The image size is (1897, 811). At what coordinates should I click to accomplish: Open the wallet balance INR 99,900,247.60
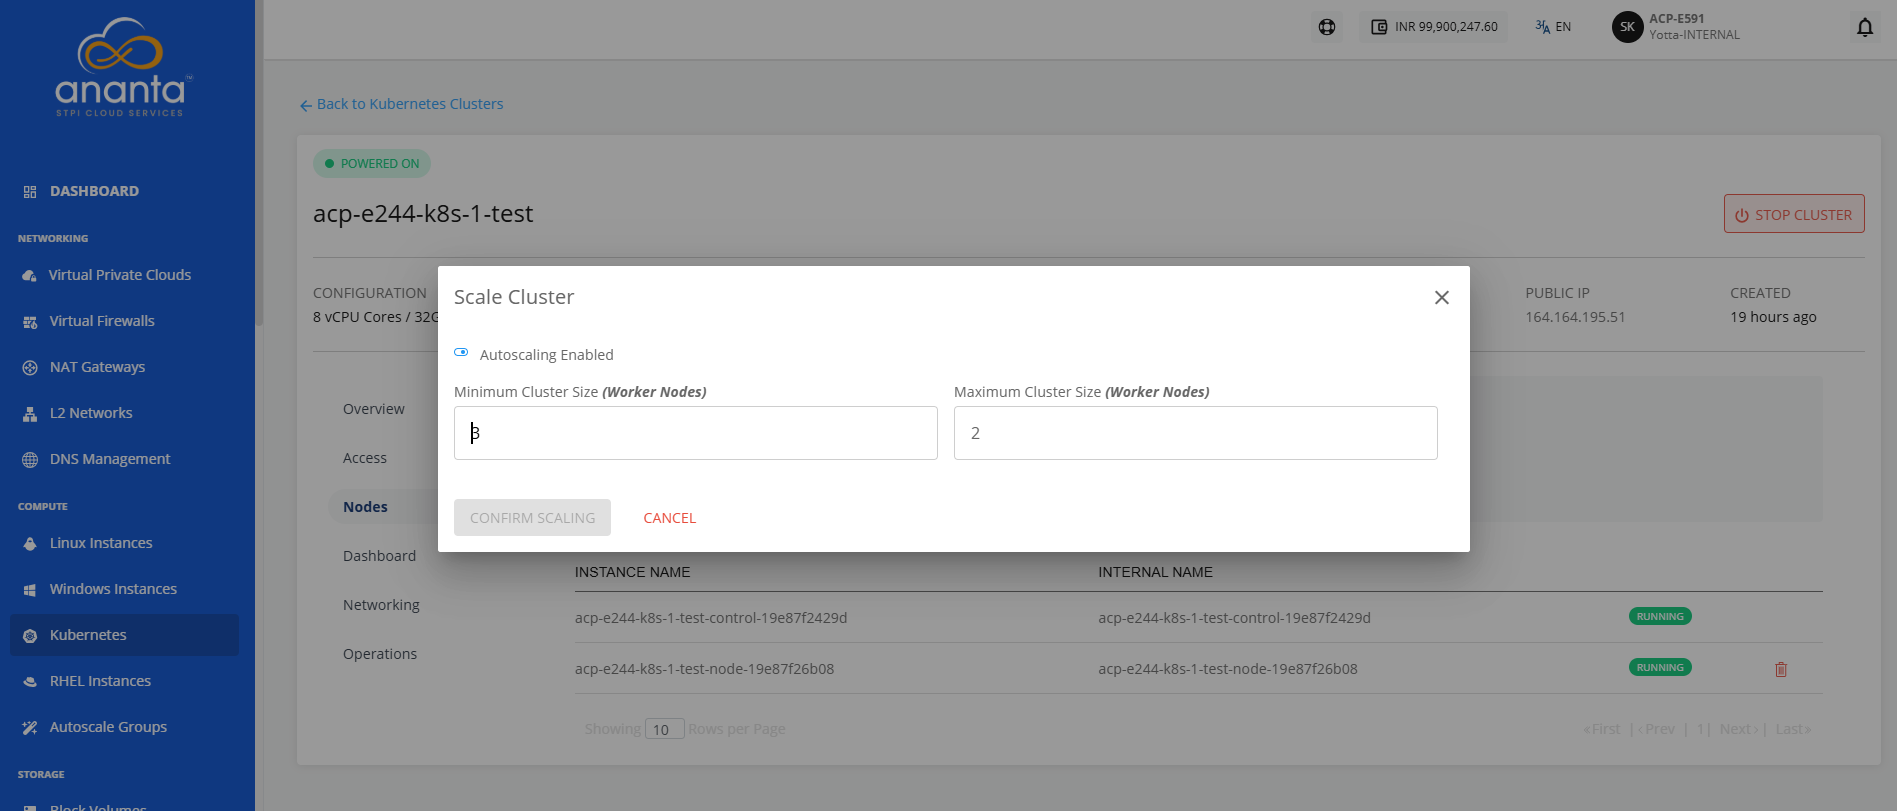(x=1434, y=27)
